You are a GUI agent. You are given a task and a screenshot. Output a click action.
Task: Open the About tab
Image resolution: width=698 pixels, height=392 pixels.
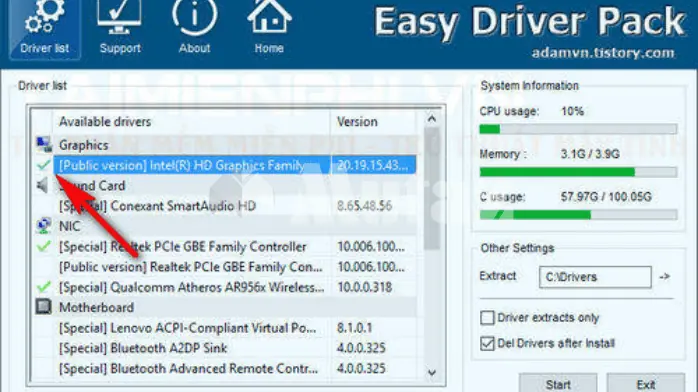(x=195, y=28)
